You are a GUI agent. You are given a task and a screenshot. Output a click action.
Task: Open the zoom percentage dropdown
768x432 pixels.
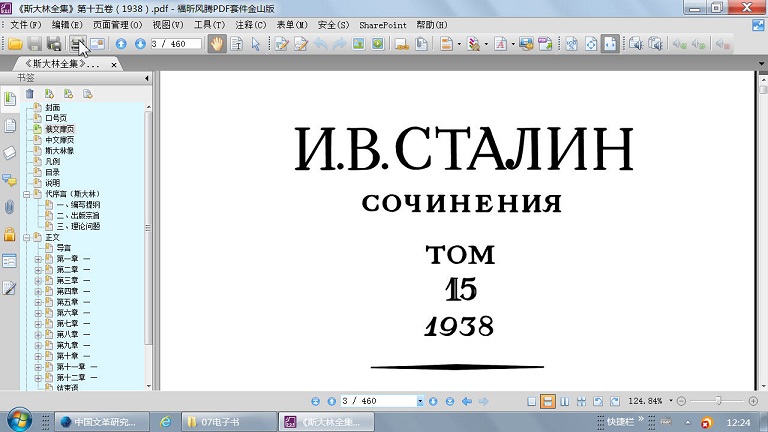(670, 401)
